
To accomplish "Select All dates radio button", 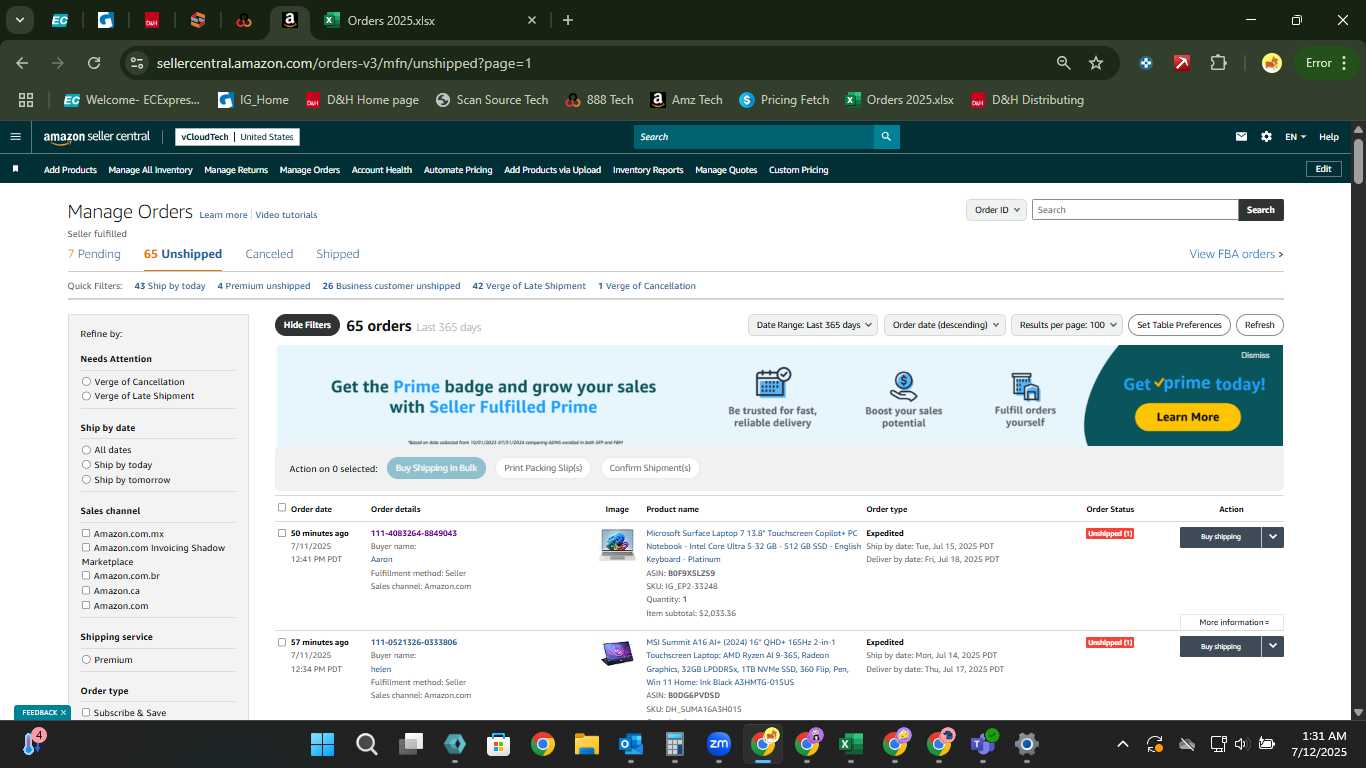I will (86, 450).
